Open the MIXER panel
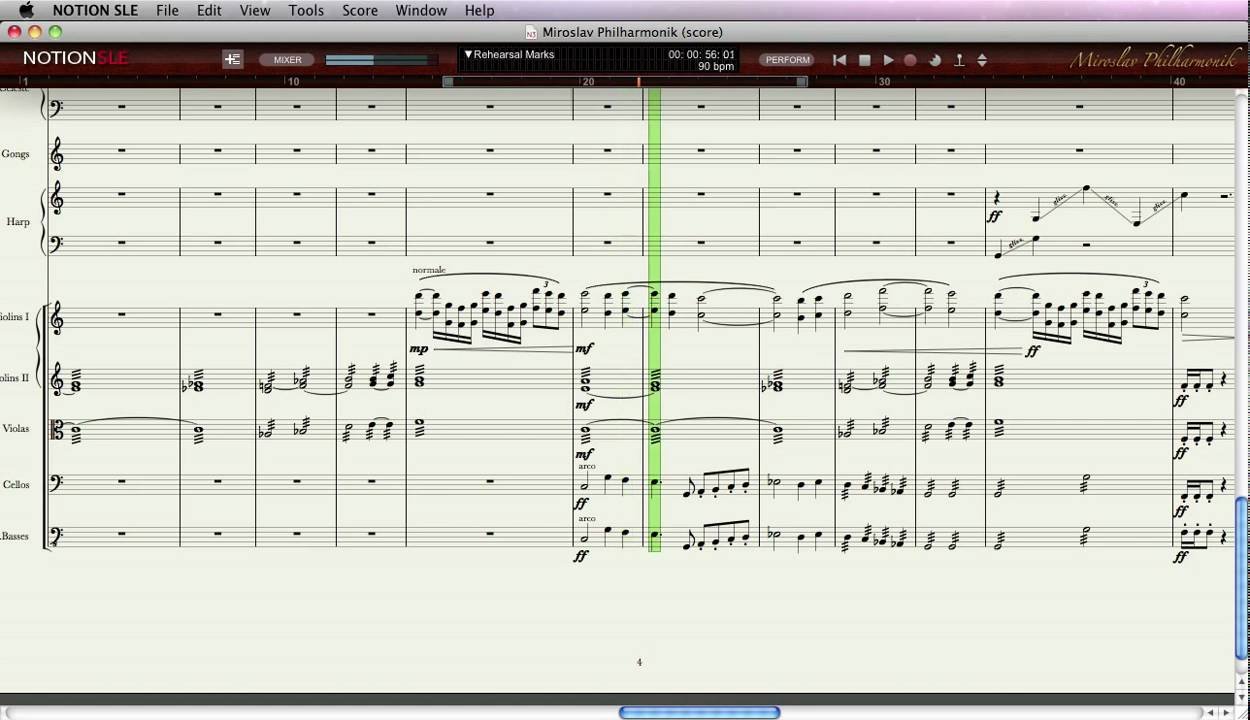Image resolution: width=1250 pixels, height=720 pixels. [288, 60]
